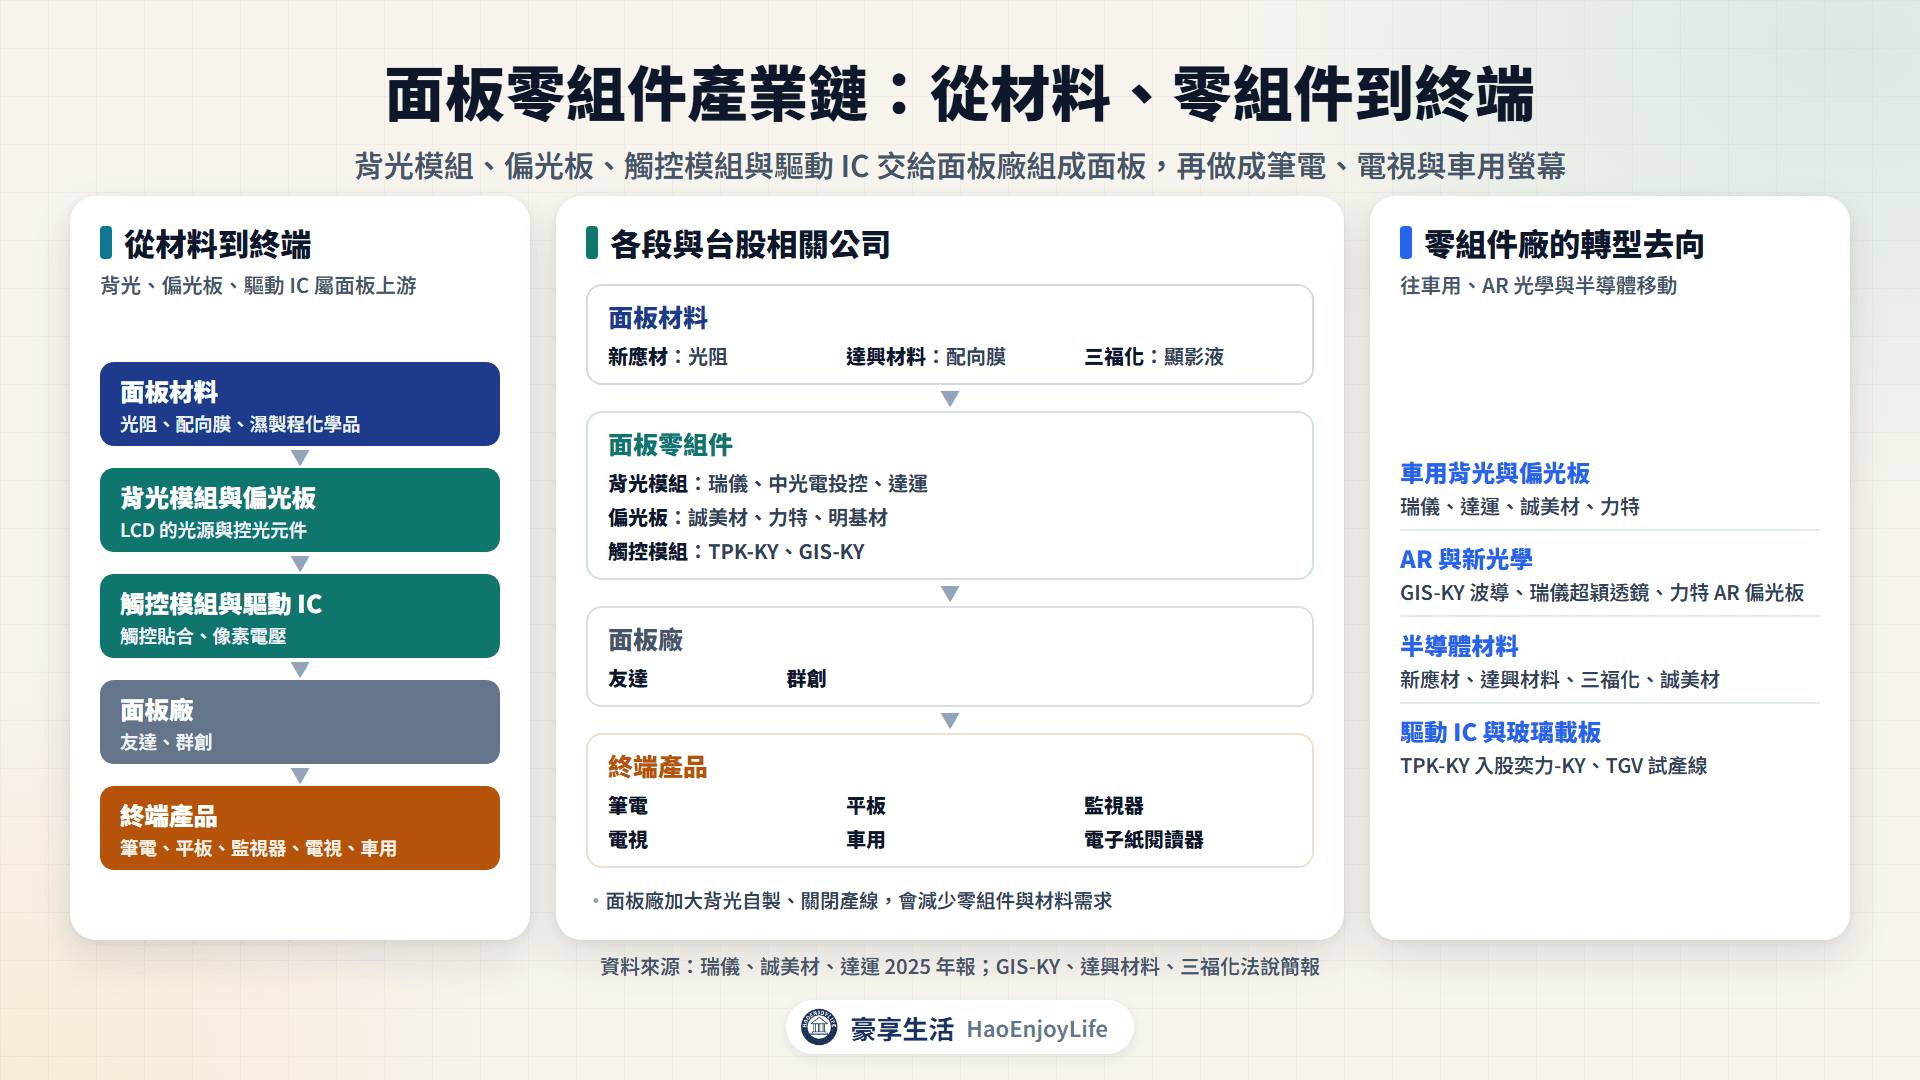Viewport: 1920px width, 1080px height.
Task: Click the 各段與台股相關公司 panel heading
Action: coord(750,244)
